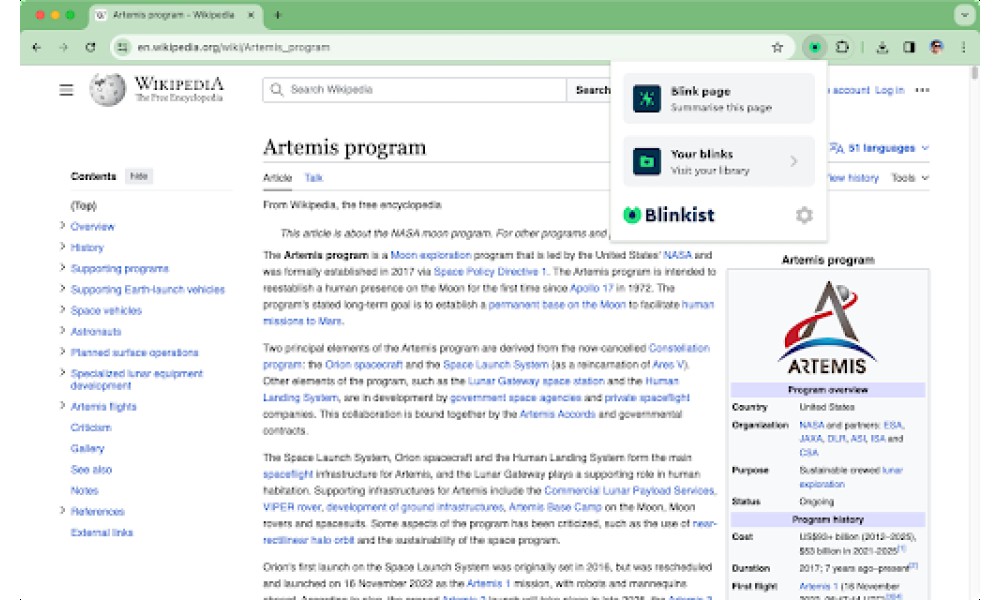This screenshot has height=600, width=1000.
Task: Toggle the Chrome side panel icon
Action: click(909, 47)
